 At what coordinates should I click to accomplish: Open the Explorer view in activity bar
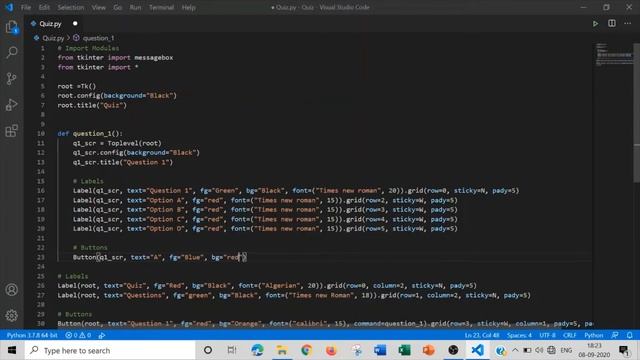[x=12, y=27]
